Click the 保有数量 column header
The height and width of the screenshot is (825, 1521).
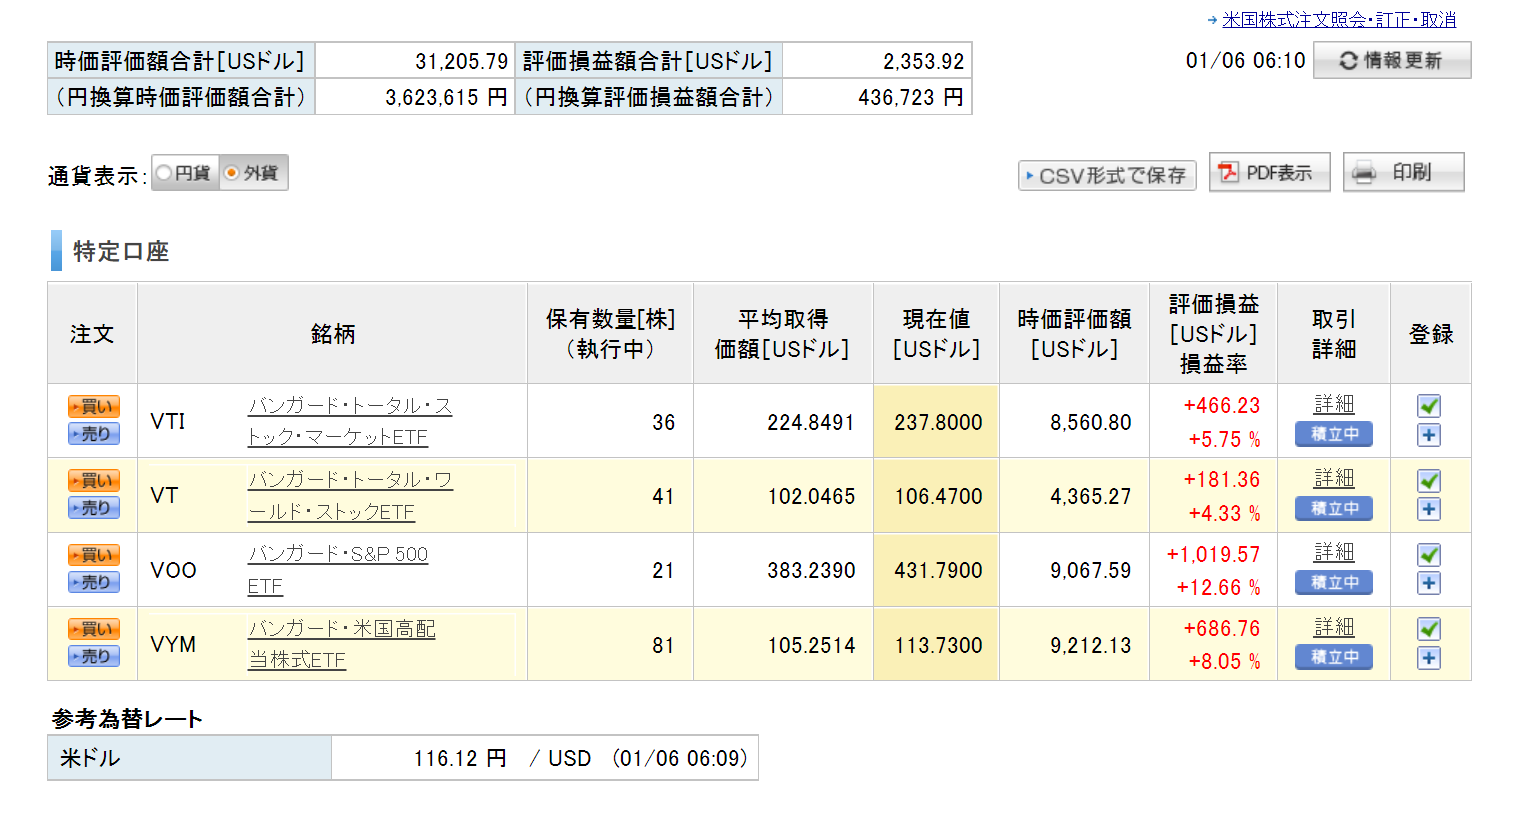pos(610,333)
